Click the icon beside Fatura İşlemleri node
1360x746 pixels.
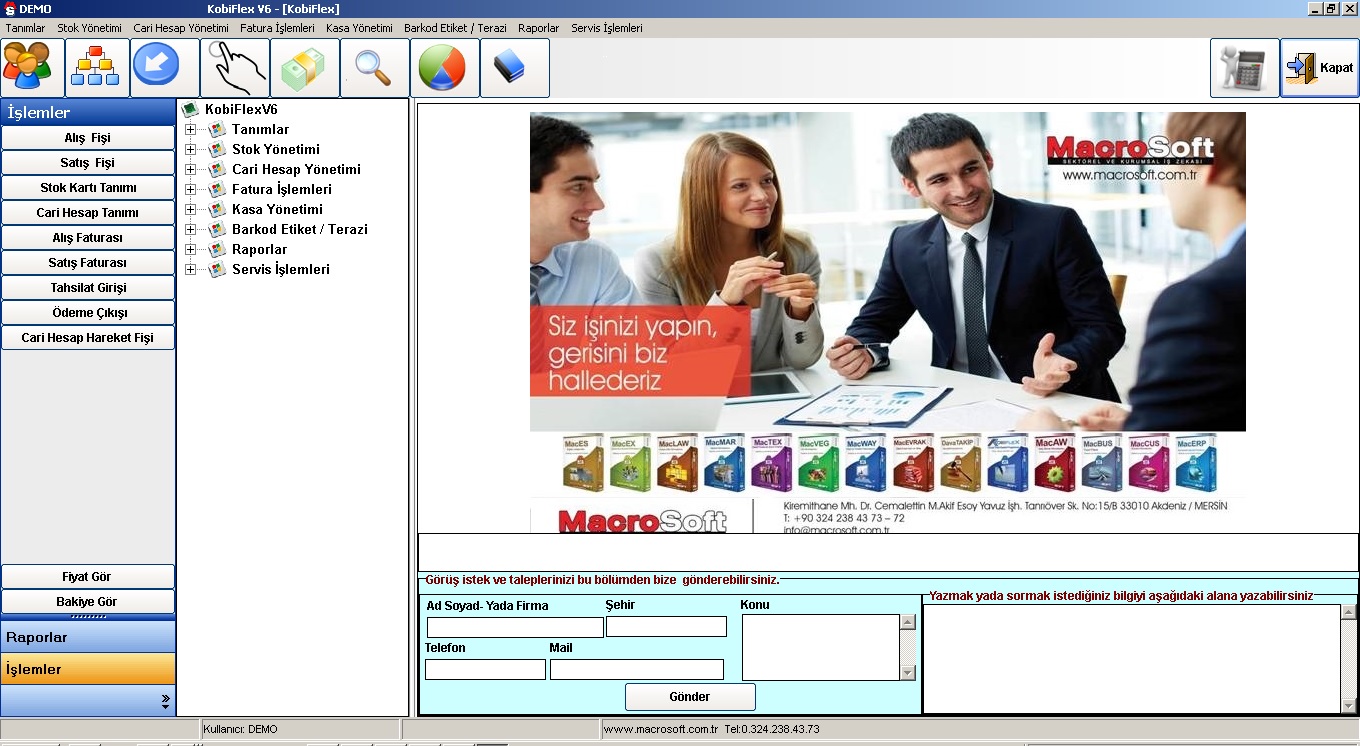(x=217, y=190)
